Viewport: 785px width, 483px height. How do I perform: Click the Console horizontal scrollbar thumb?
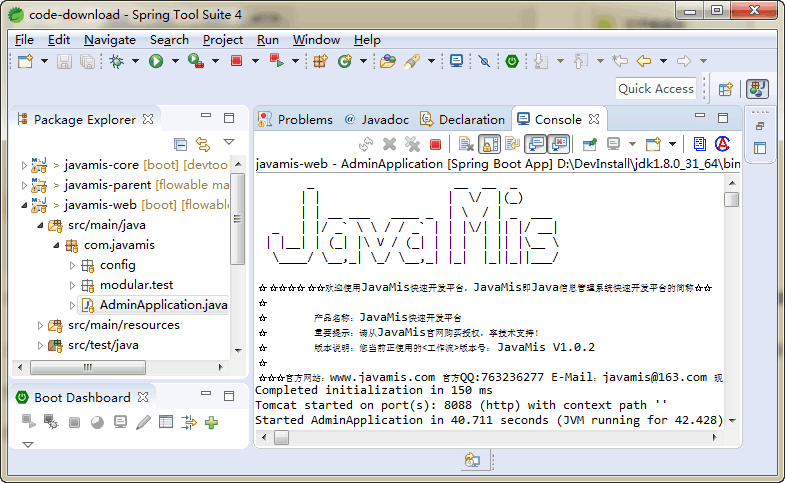281,437
